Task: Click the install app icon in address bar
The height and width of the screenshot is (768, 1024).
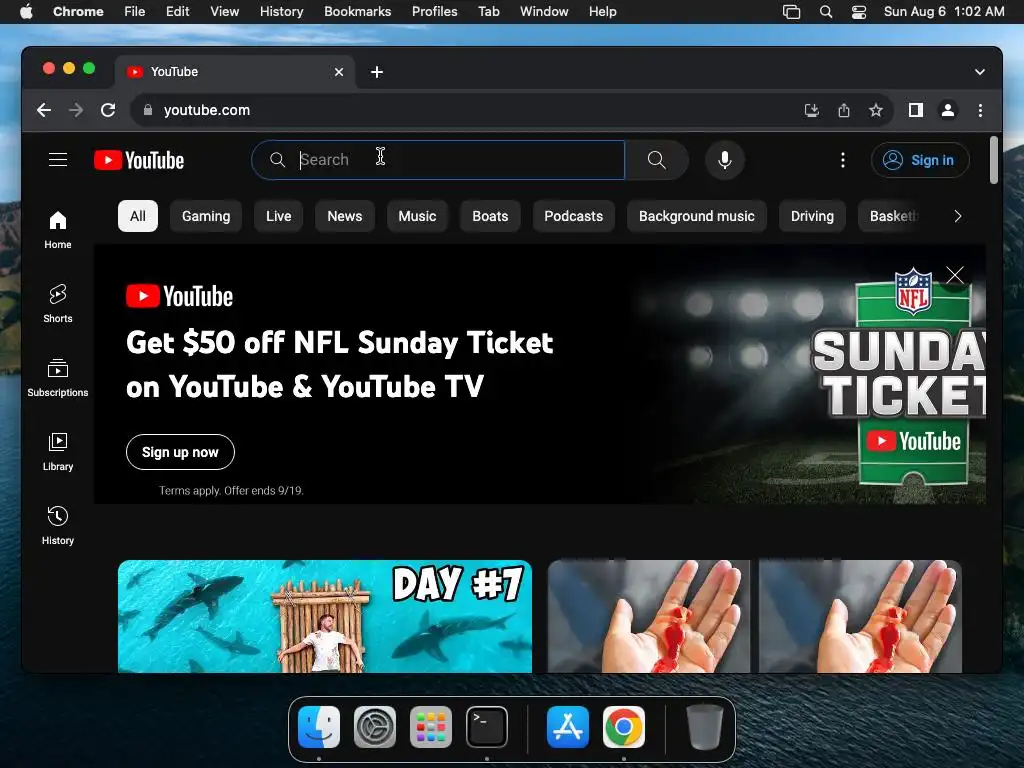Action: (x=811, y=110)
